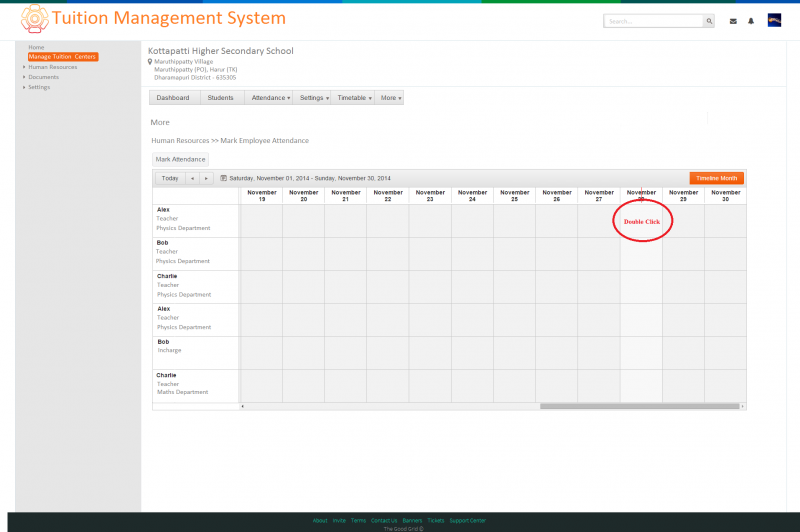
Task: Open the Dashboard tab
Action: pyautogui.click(x=173, y=98)
